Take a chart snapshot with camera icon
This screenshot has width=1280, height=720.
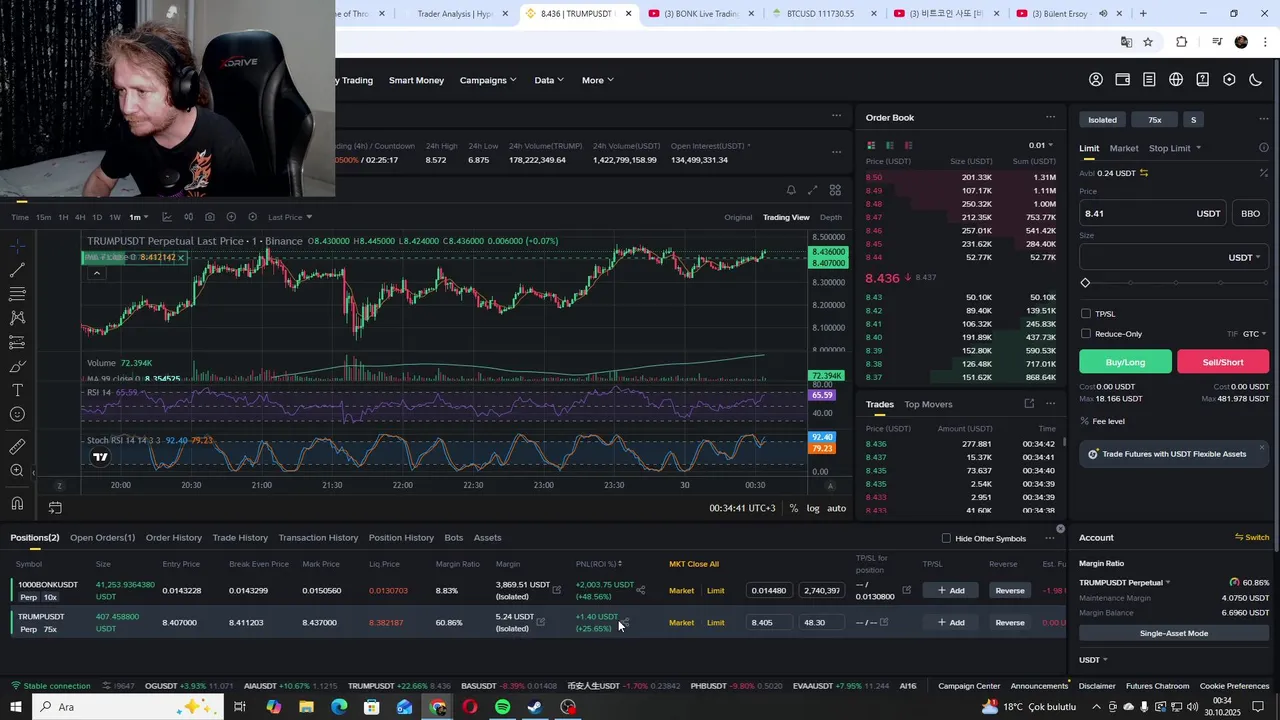209,217
